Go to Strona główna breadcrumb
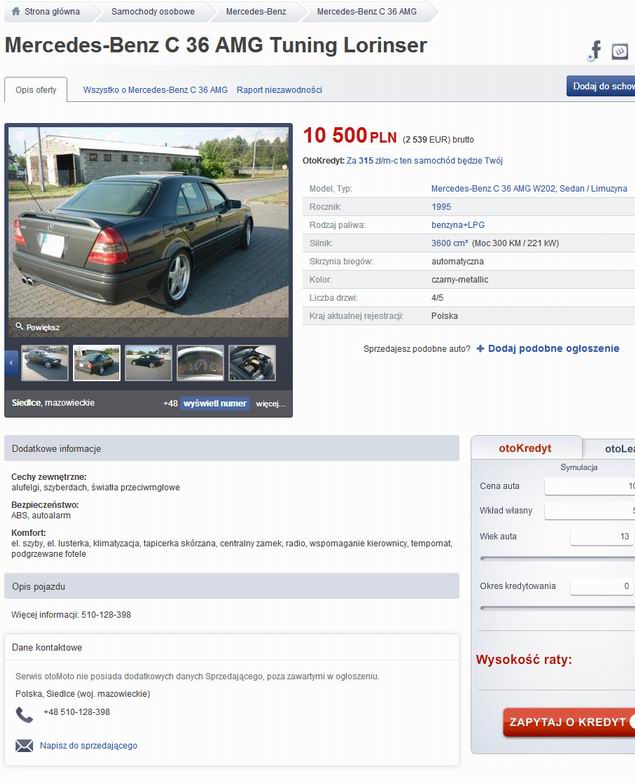This screenshot has height=783, width=635. pos(52,11)
